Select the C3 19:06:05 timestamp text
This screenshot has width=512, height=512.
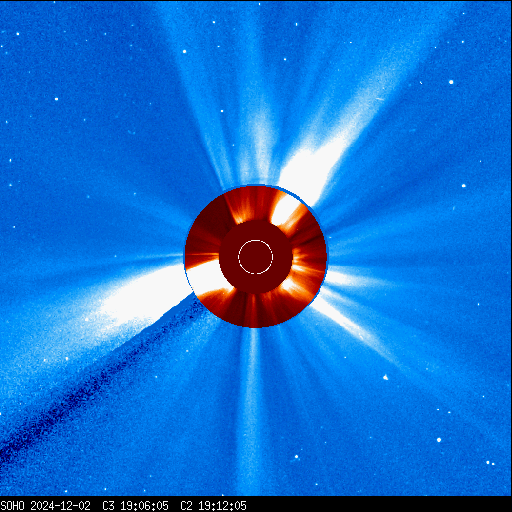coord(135,506)
